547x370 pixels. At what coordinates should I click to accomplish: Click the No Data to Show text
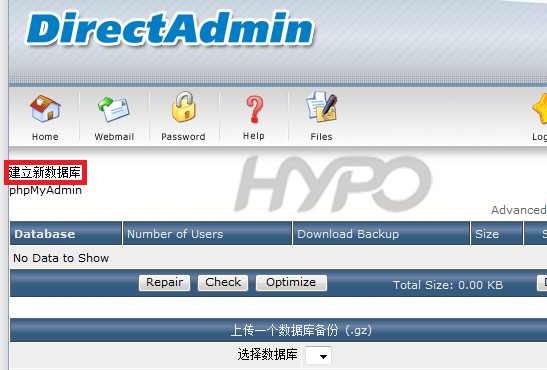(x=61, y=258)
